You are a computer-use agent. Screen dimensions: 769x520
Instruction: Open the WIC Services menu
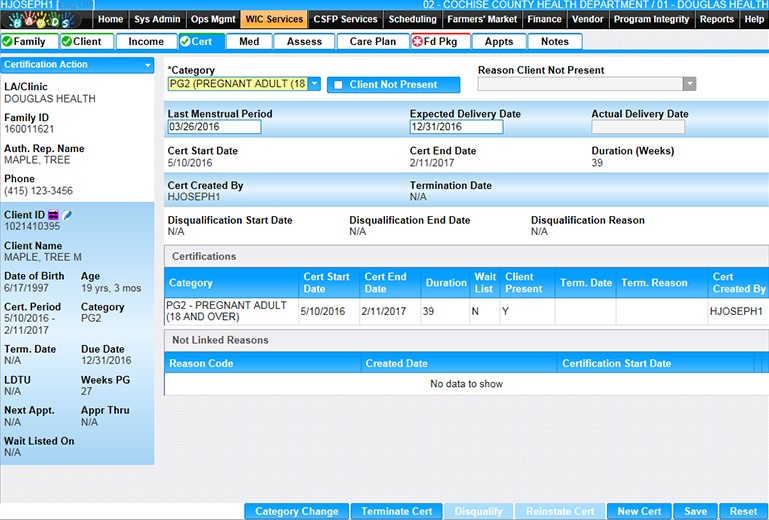coord(272,19)
